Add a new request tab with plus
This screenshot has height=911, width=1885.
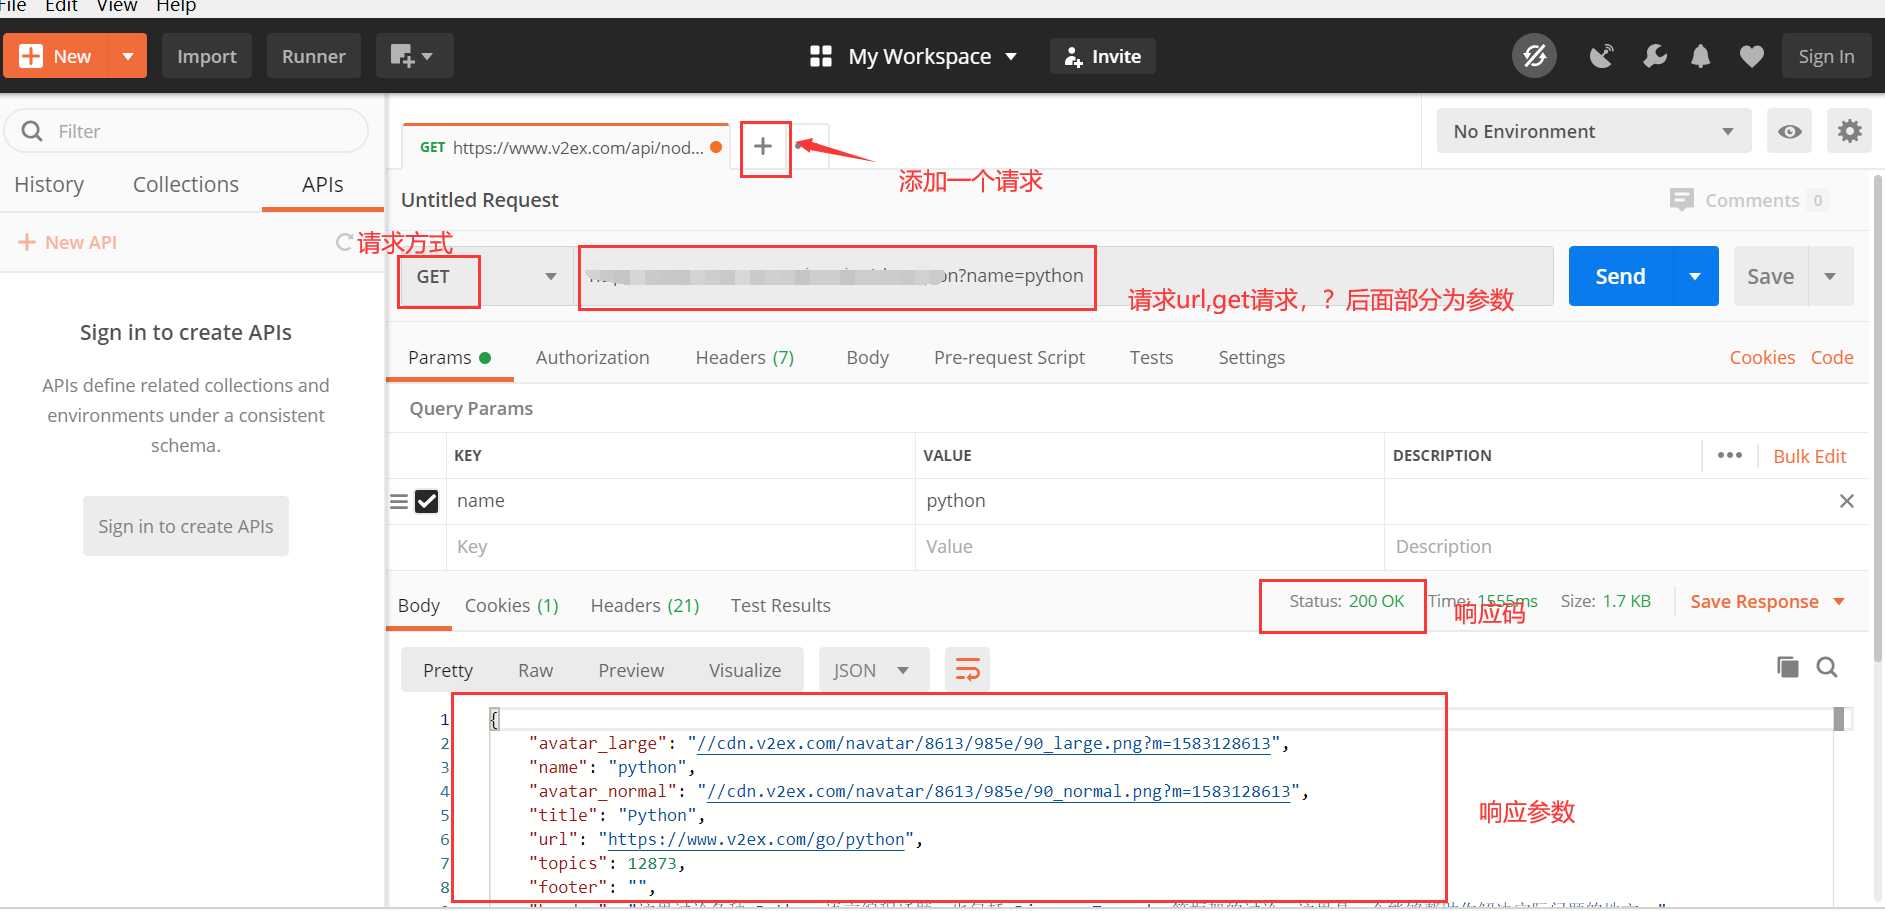[763, 147]
